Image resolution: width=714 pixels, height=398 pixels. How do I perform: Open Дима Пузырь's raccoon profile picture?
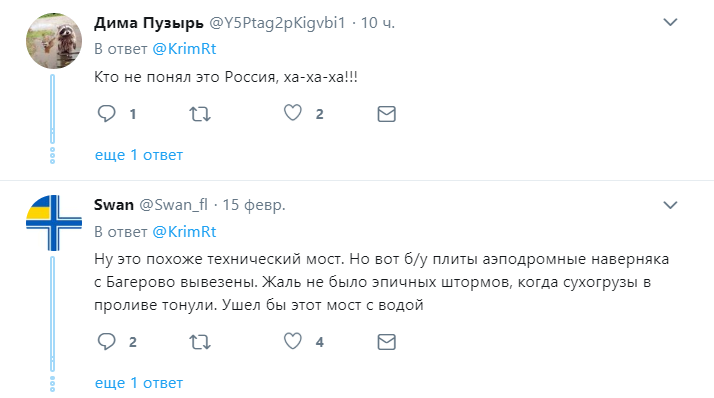pos(54,41)
